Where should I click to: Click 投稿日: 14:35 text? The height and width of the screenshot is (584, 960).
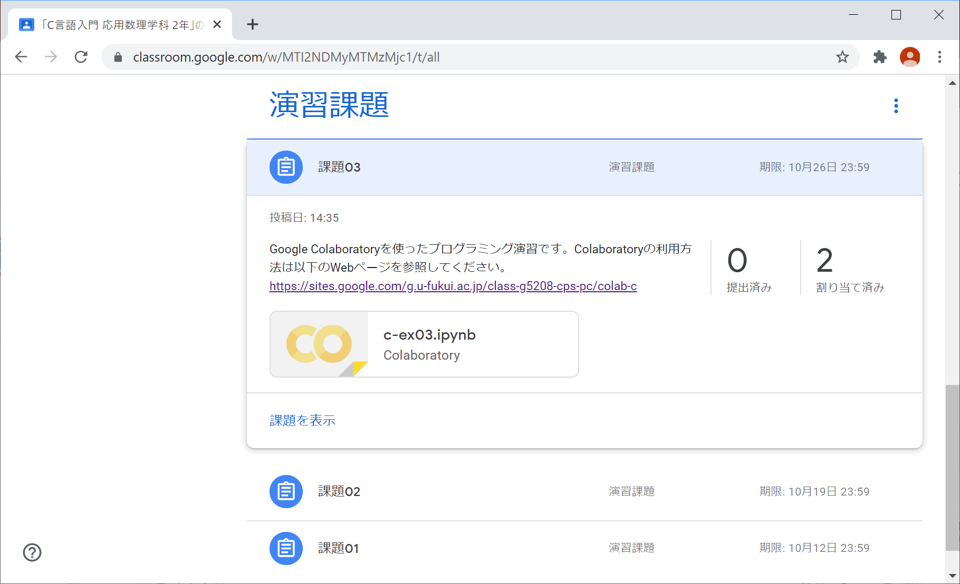point(304,218)
